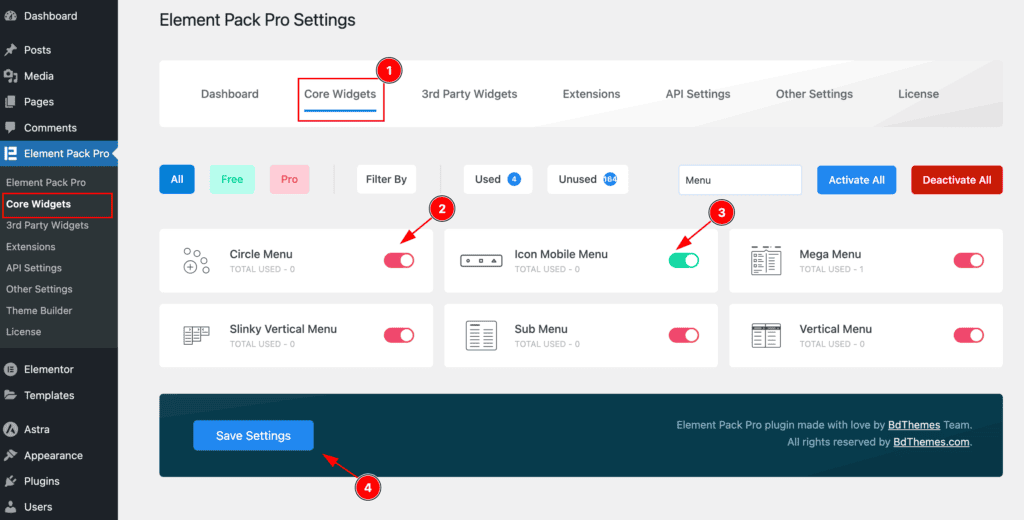Click the Mega Menu title text
The image size is (1024, 520).
[x=830, y=254]
